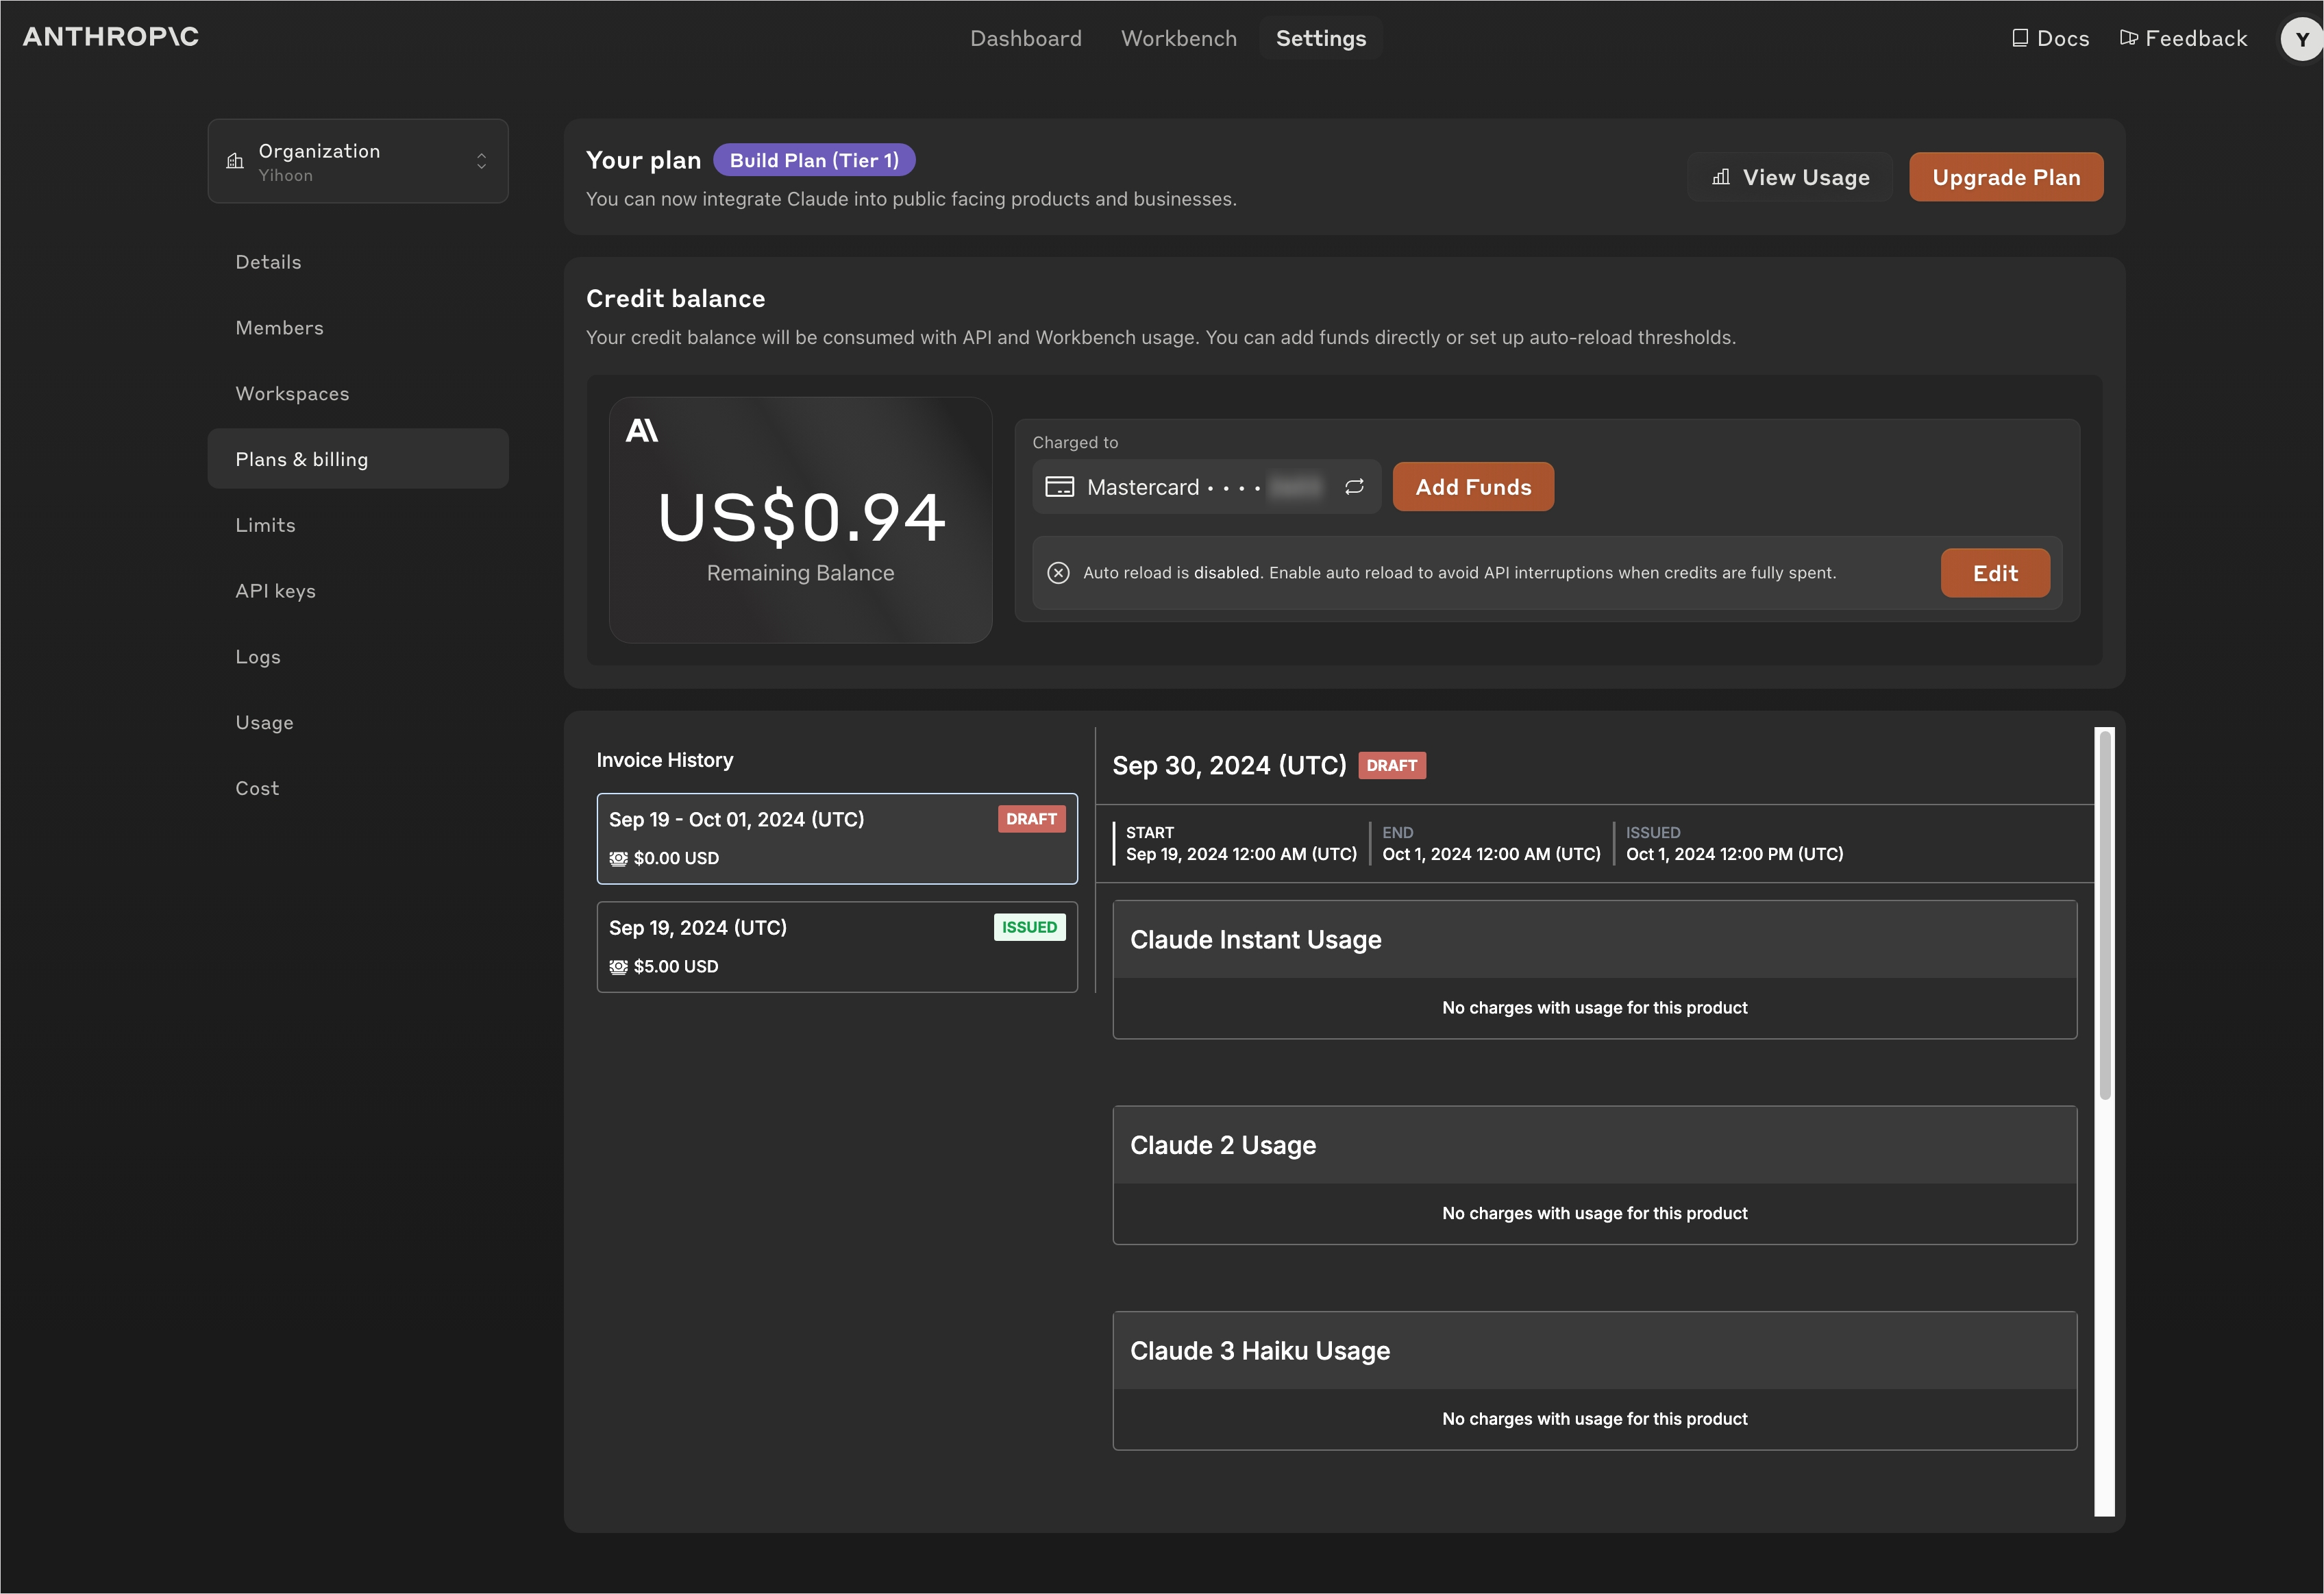Go to API keys in sidebar
Viewport: 2324px width, 1594px height.
(x=275, y=591)
